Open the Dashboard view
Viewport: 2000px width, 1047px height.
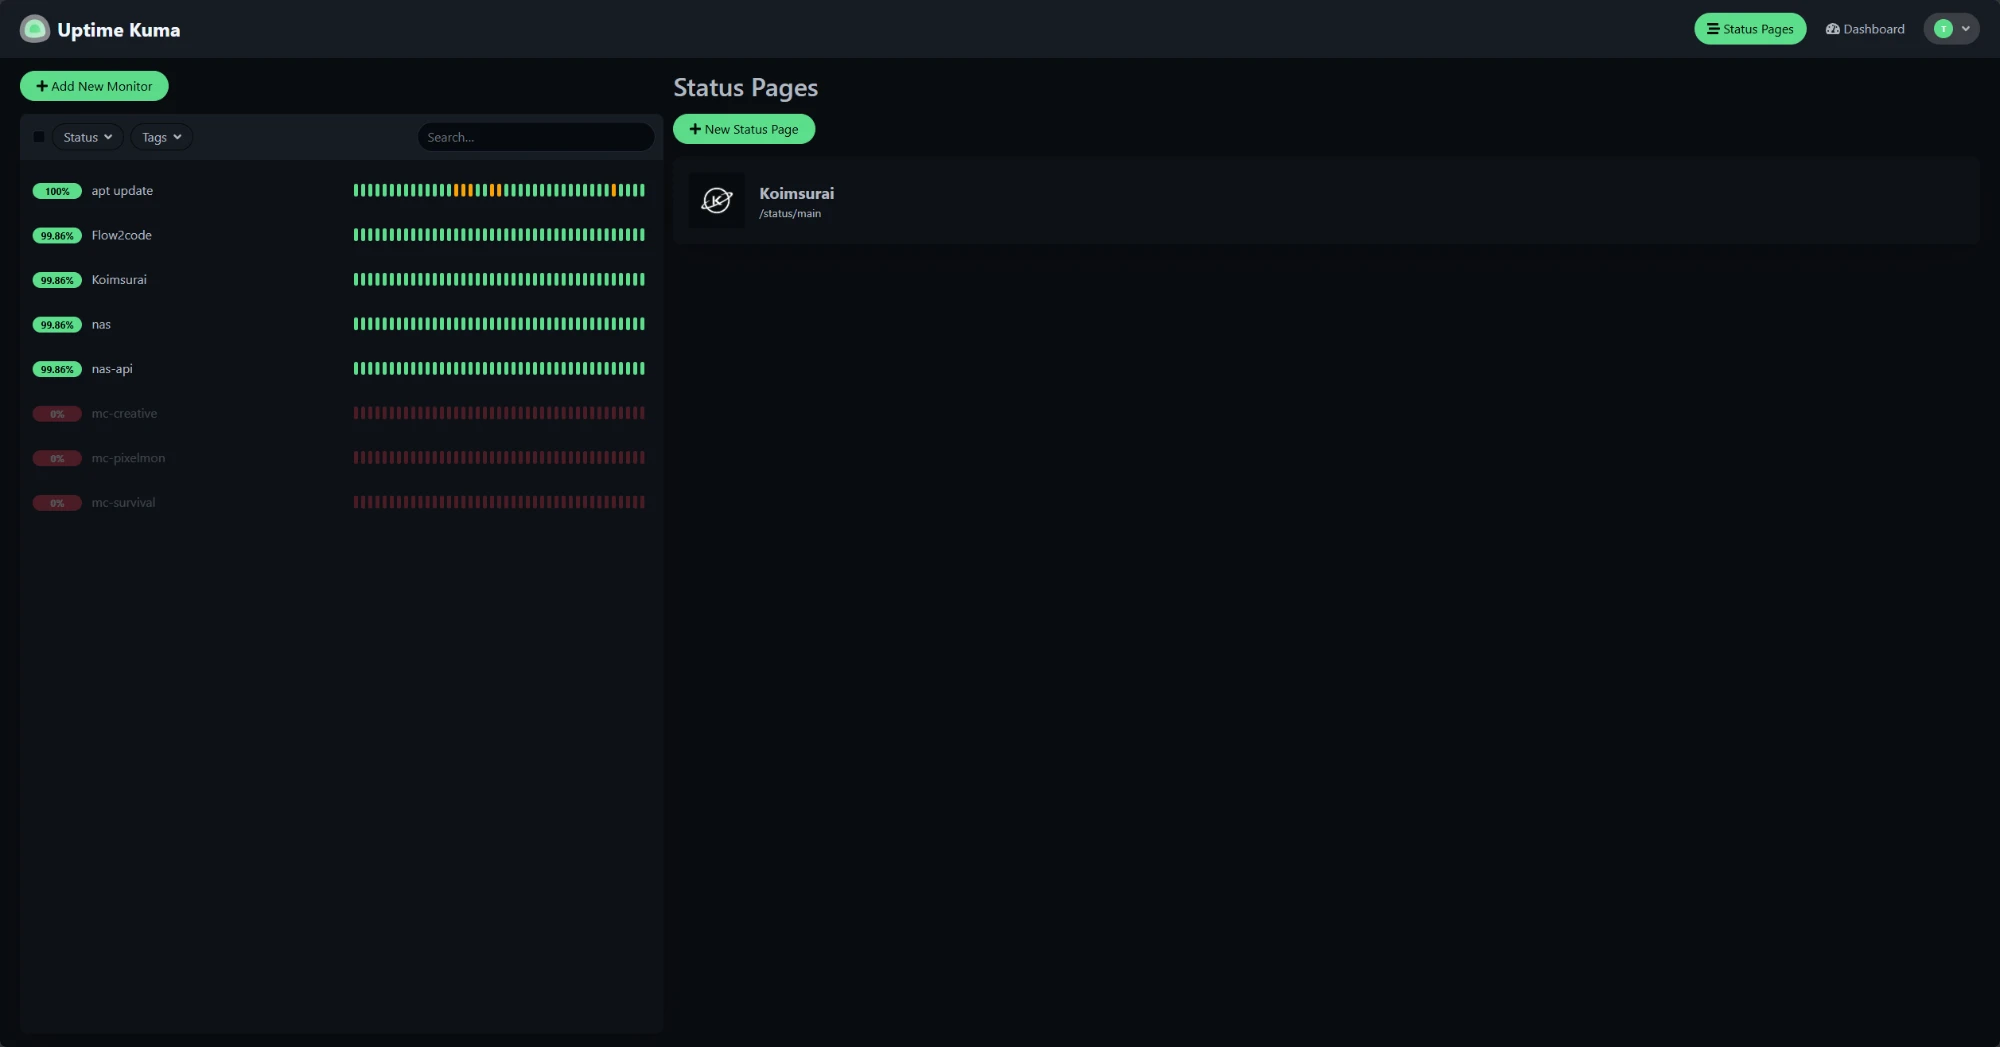(1865, 29)
